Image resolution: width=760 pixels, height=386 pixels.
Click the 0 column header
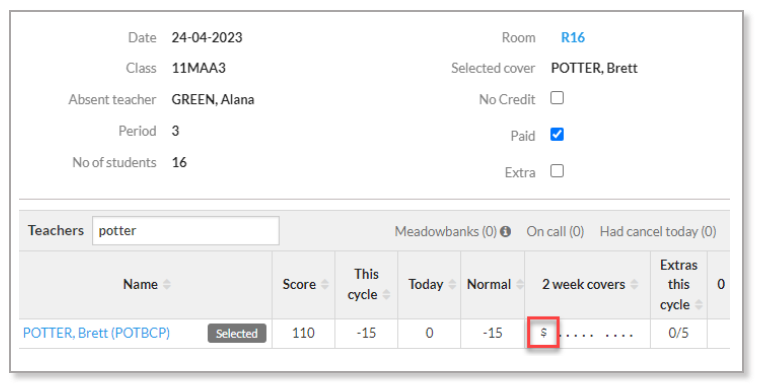click(721, 284)
